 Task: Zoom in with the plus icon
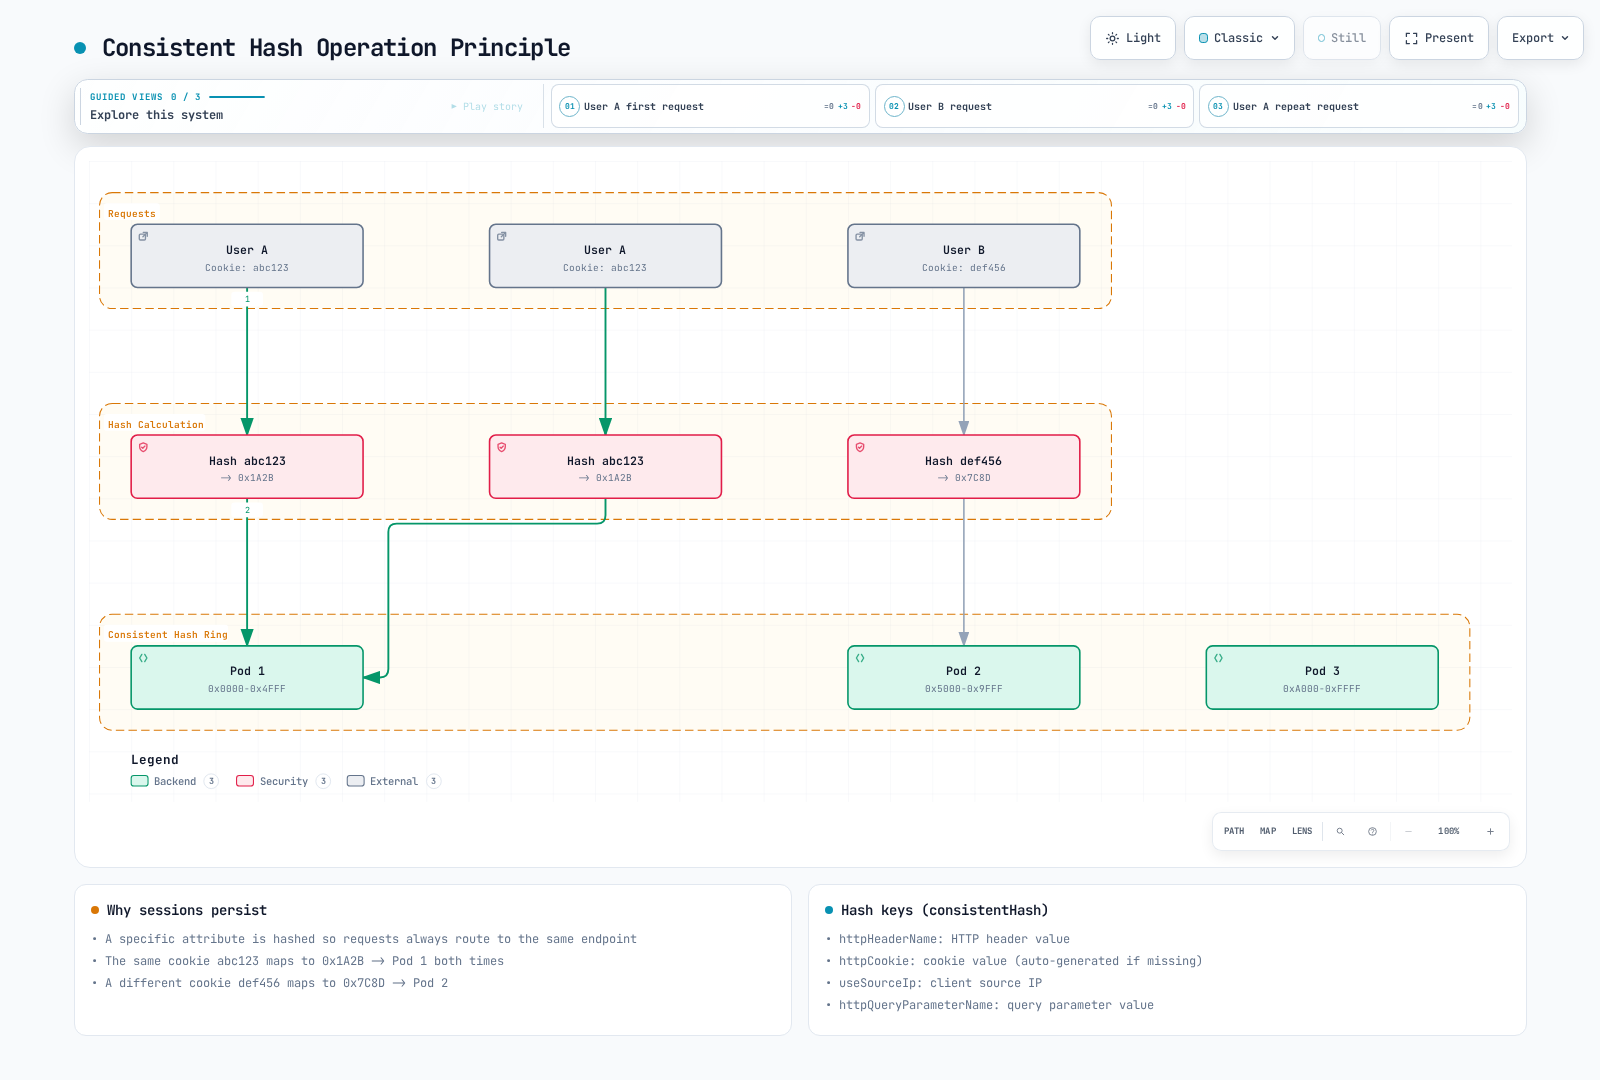coord(1490,831)
